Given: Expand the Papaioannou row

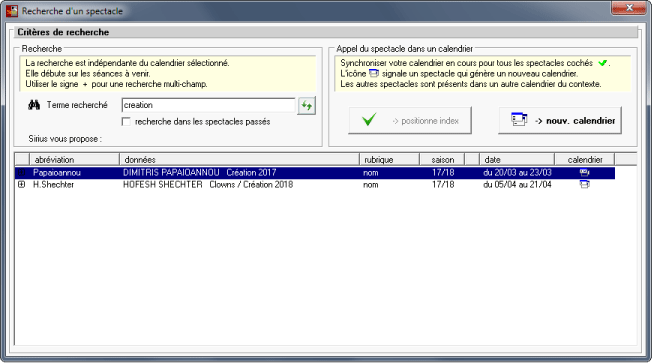Looking at the screenshot, I should pyautogui.click(x=22, y=173).
